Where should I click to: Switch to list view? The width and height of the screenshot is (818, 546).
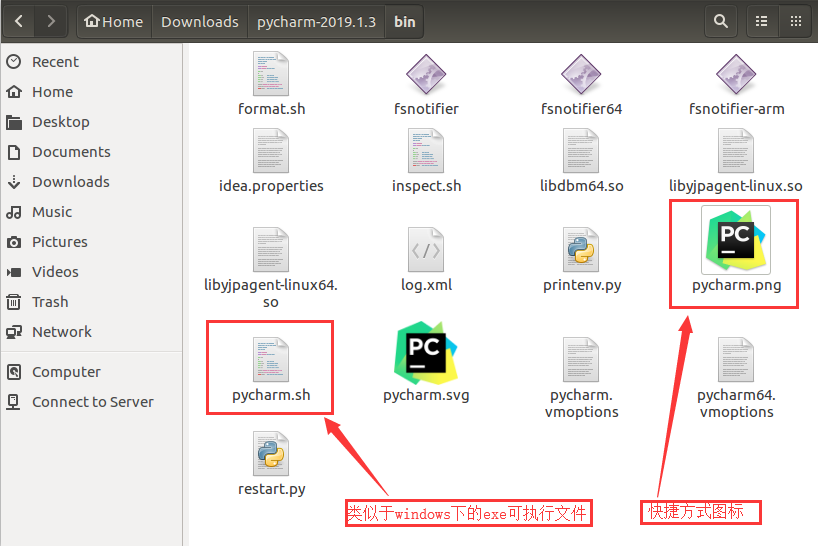click(762, 21)
